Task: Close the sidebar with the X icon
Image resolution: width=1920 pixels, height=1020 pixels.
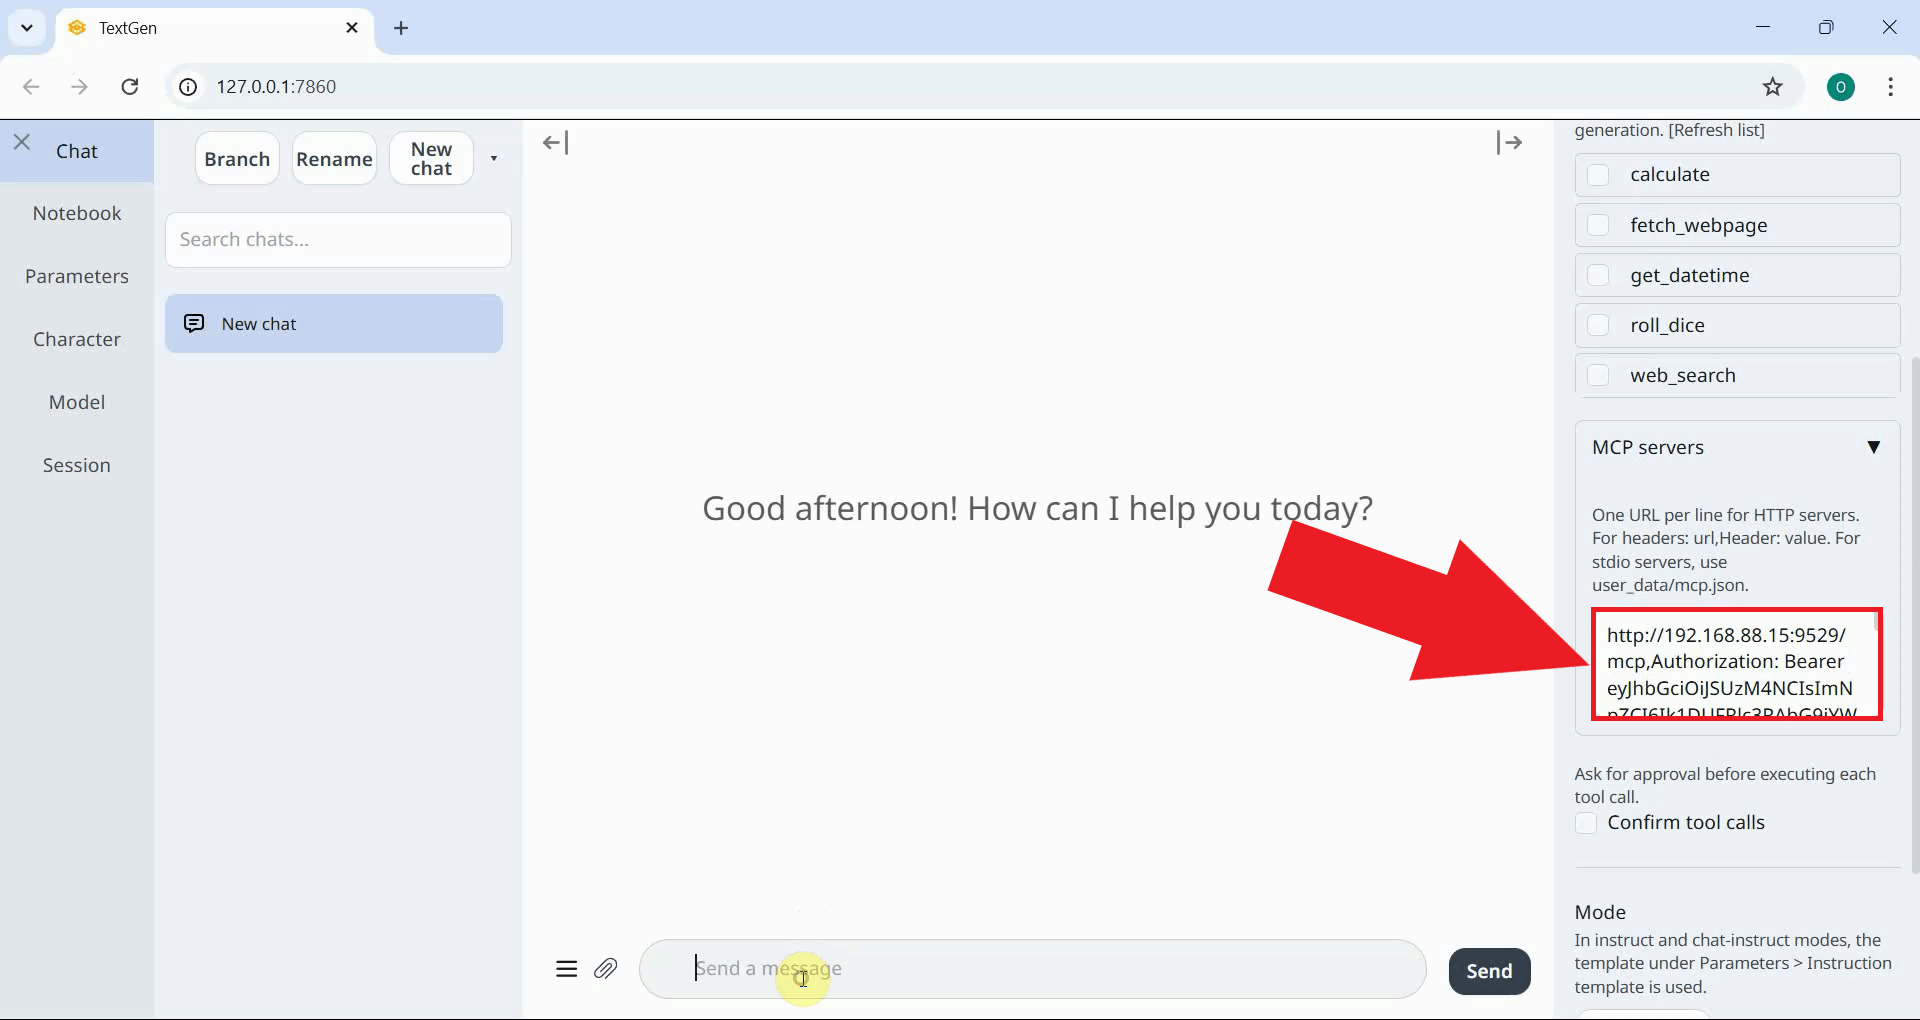Action: click(x=22, y=142)
